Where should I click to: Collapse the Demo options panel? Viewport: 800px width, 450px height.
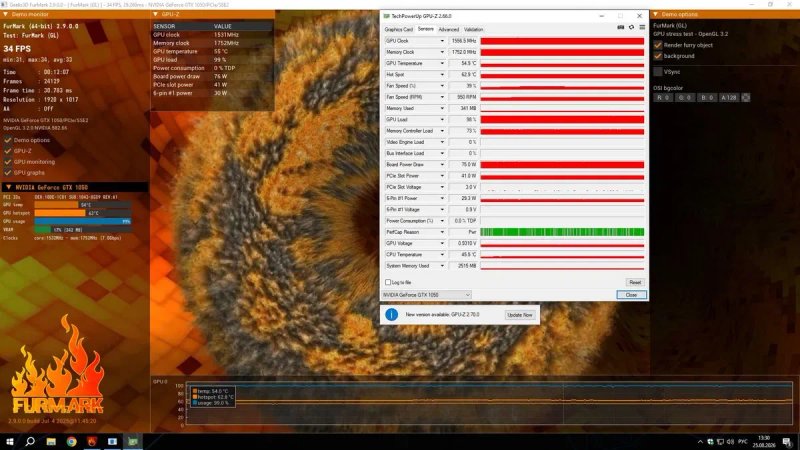pos(656,14)
